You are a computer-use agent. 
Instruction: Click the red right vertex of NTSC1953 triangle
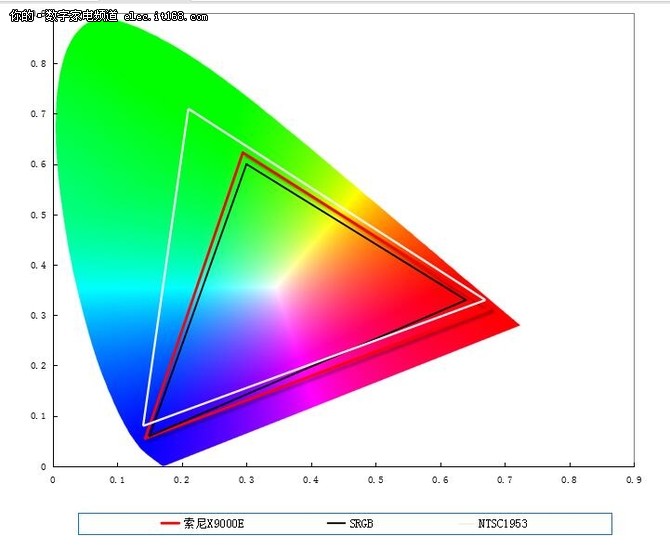coord(485,300)
